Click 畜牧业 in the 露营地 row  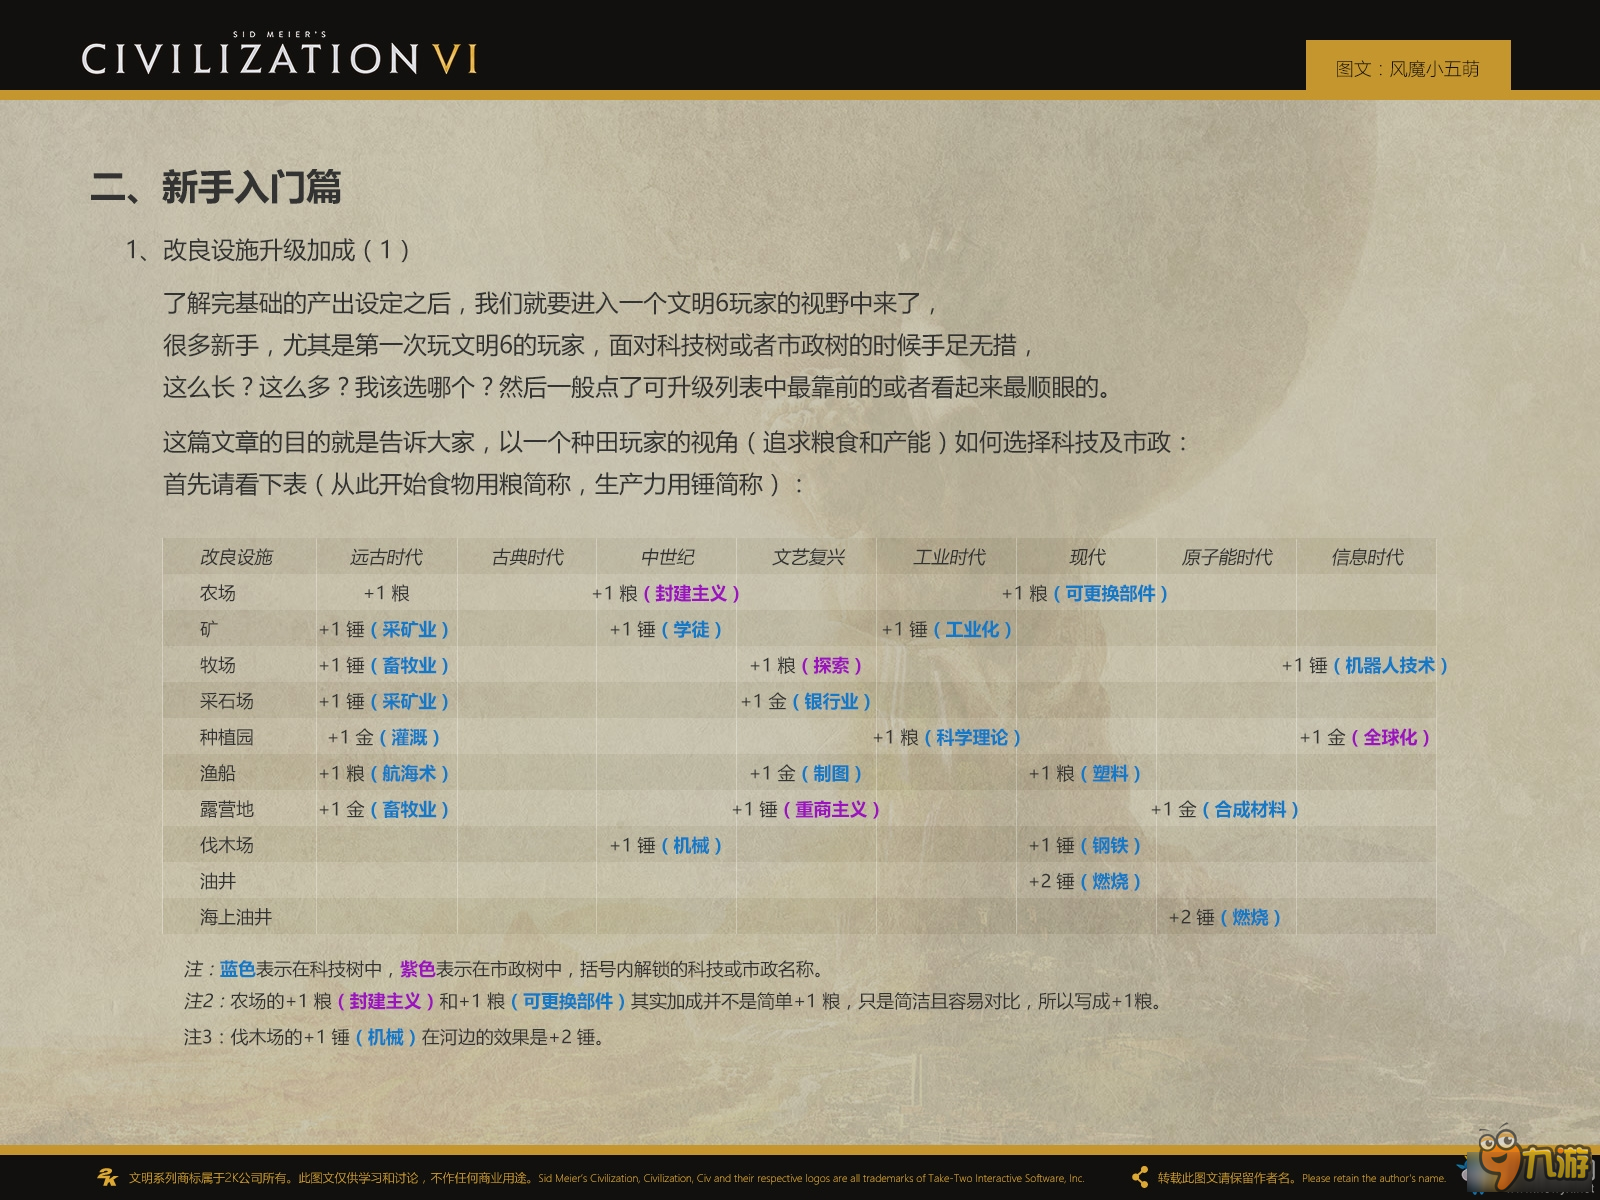point(409,809)
